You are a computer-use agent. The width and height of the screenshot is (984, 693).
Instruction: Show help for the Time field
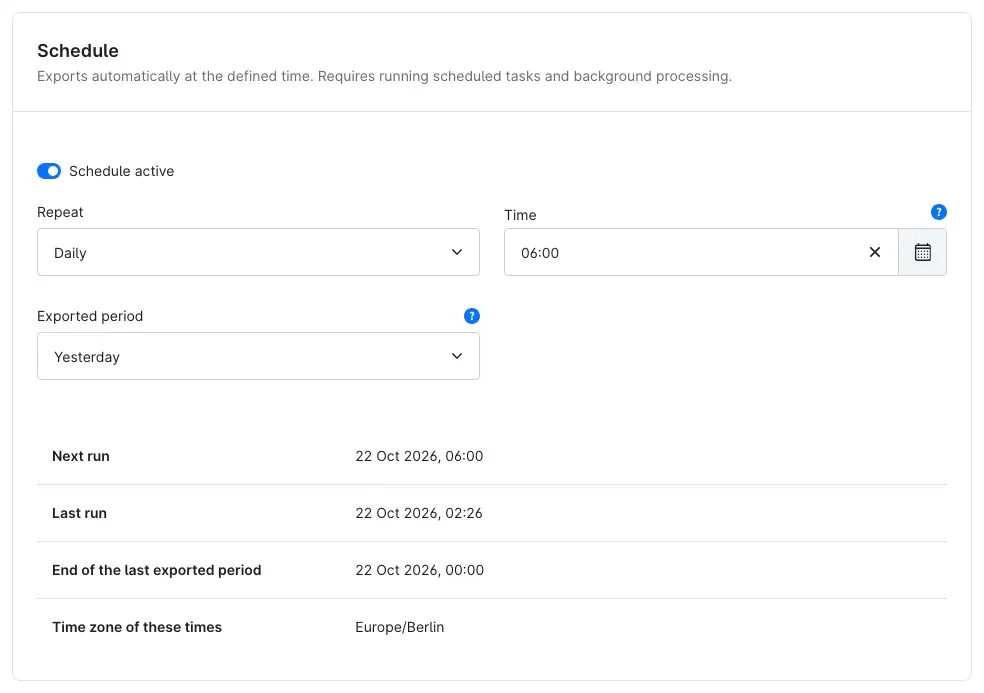click(939, 212)
